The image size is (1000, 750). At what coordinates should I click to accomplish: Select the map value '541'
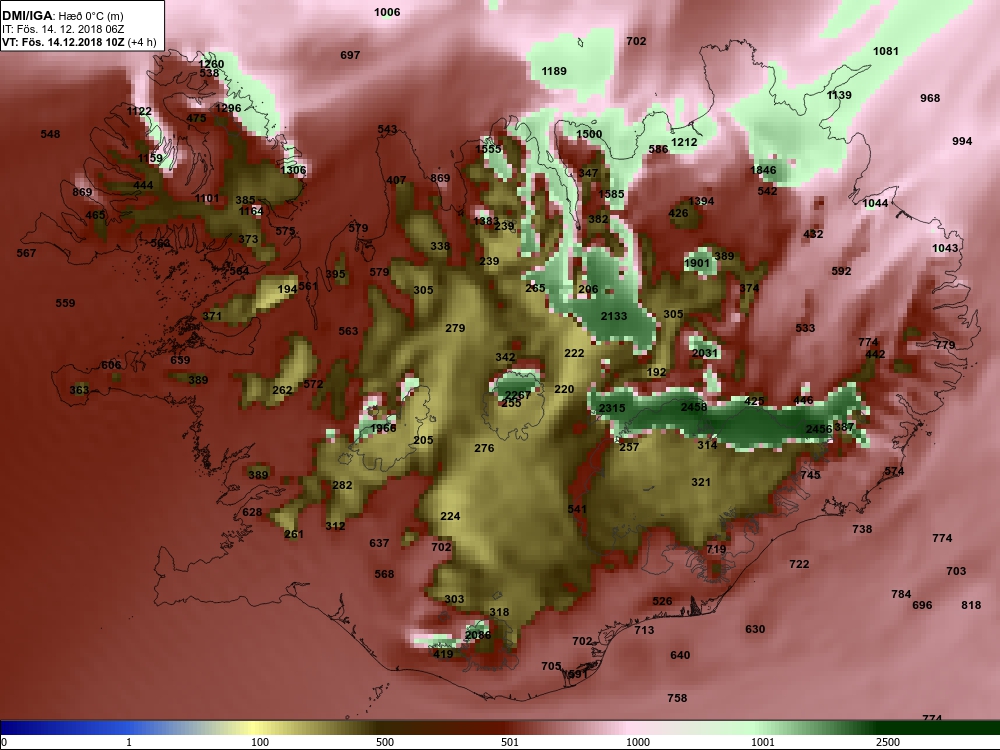point(577,509)
